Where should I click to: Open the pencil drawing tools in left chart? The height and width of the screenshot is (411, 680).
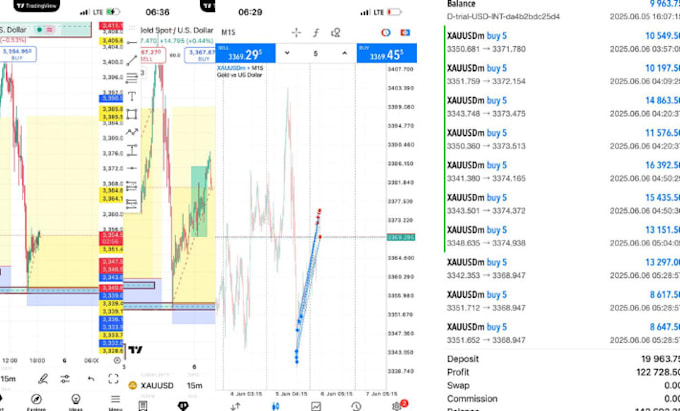(x=42, y=379)
